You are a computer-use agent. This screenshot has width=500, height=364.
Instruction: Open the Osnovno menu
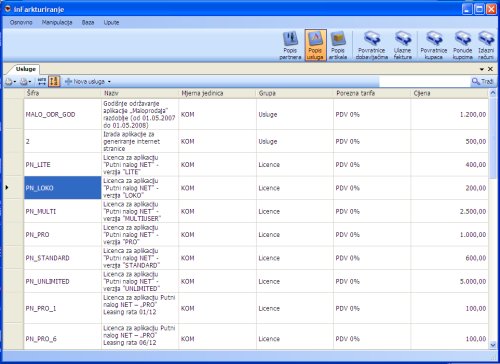coord(21,22)
